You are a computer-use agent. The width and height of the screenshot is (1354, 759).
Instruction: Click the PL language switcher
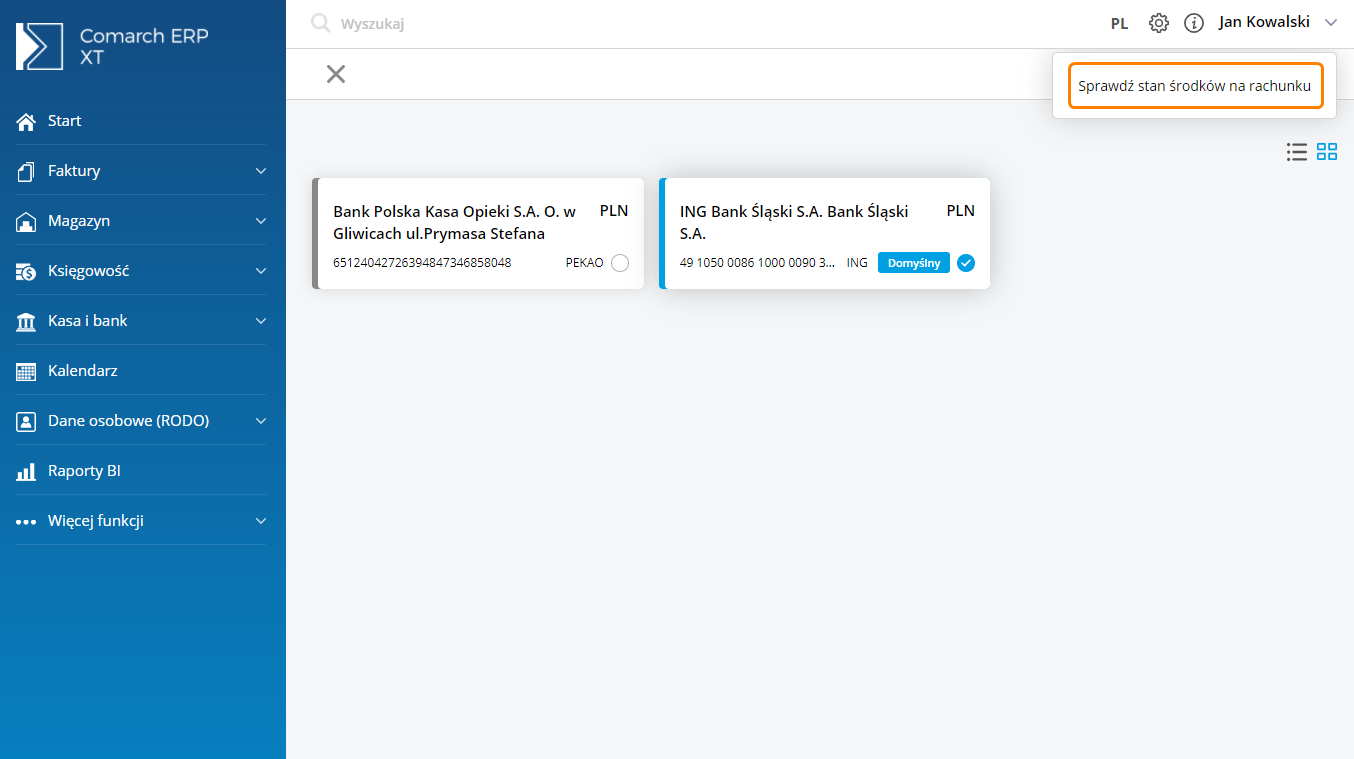coord(1119,23)
